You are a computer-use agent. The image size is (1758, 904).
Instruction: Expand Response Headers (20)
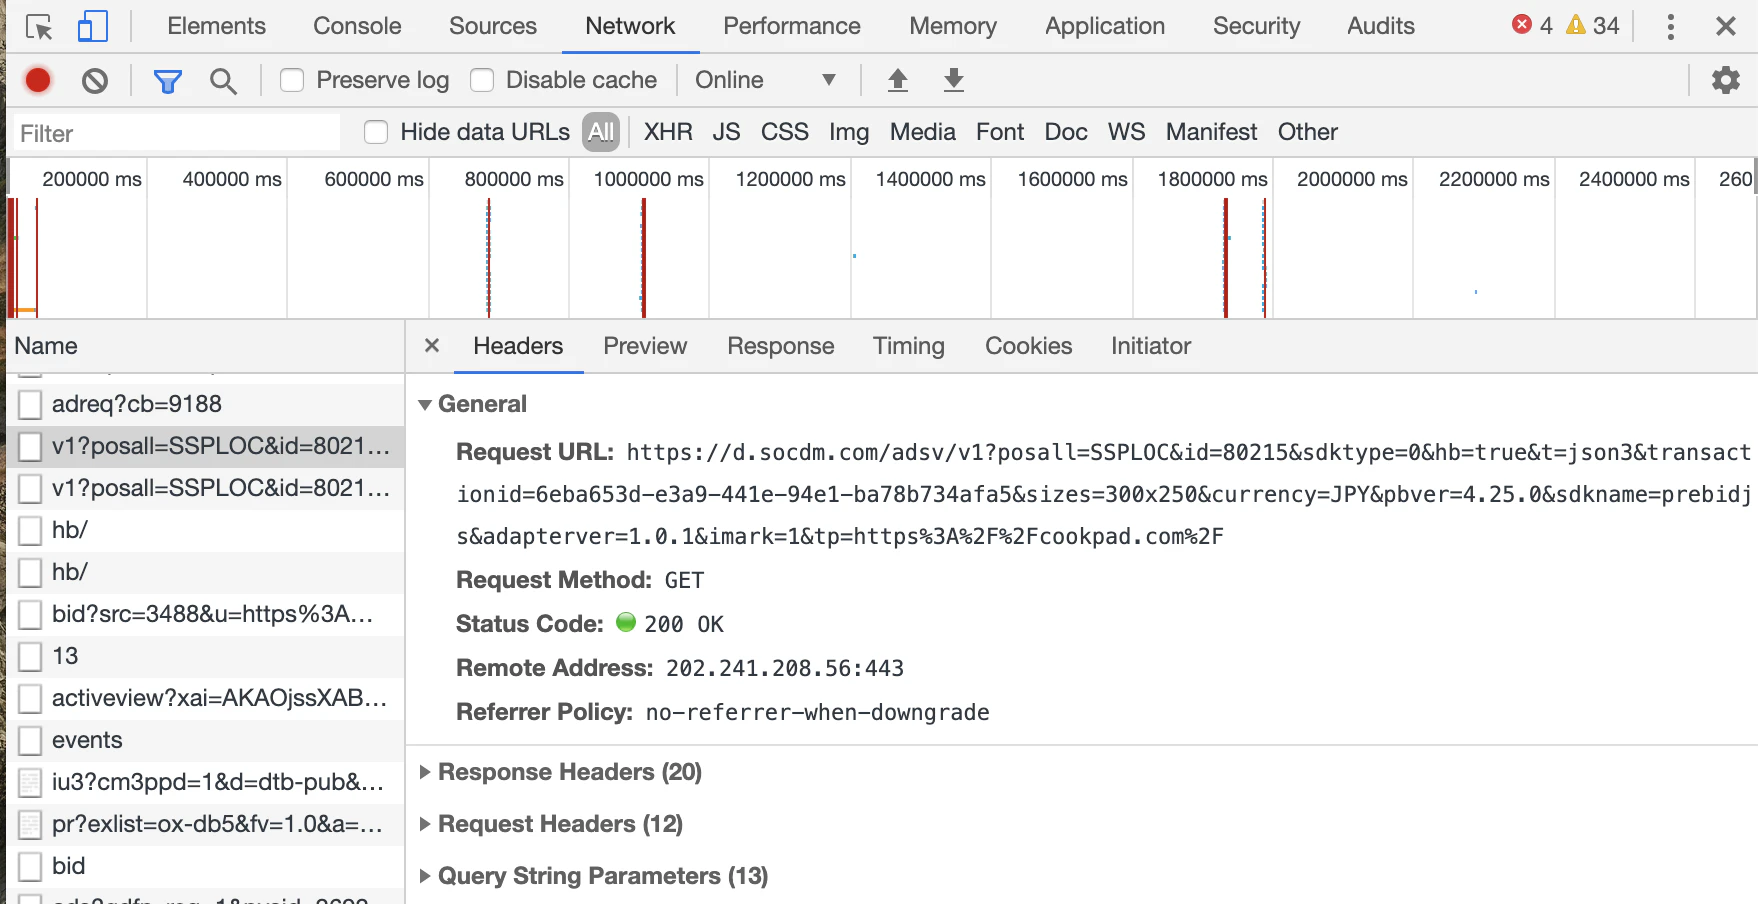click(425, 772)
